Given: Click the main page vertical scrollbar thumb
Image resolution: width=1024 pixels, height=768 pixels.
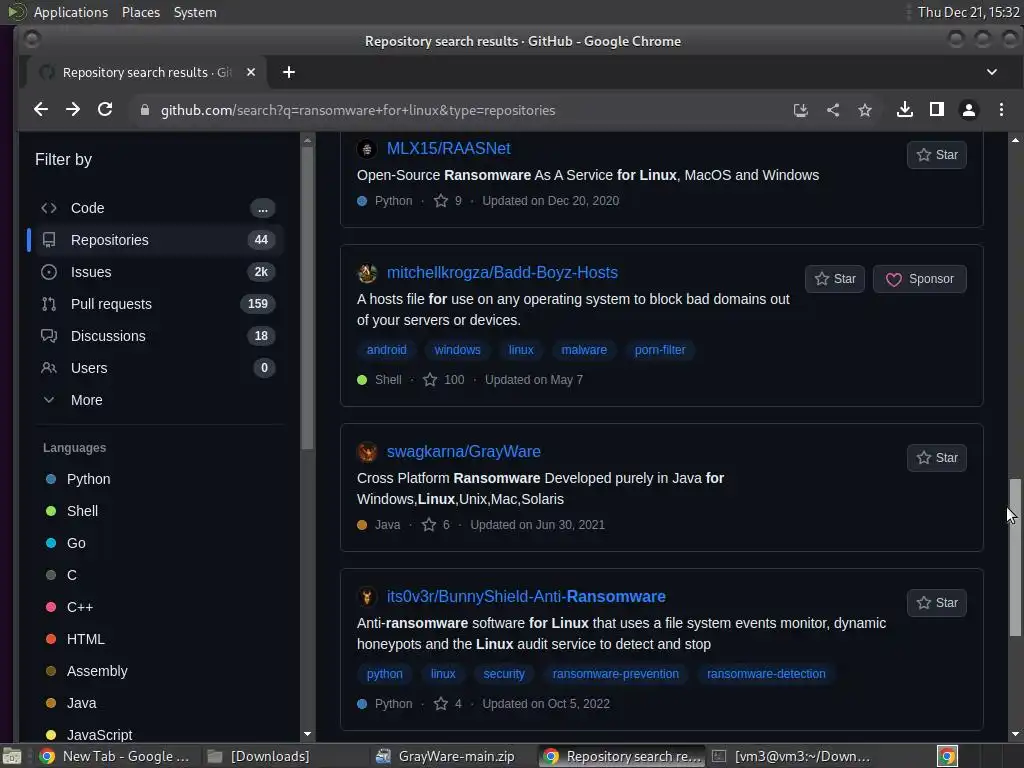Looking at the screenshot, I should point(1015,557).
